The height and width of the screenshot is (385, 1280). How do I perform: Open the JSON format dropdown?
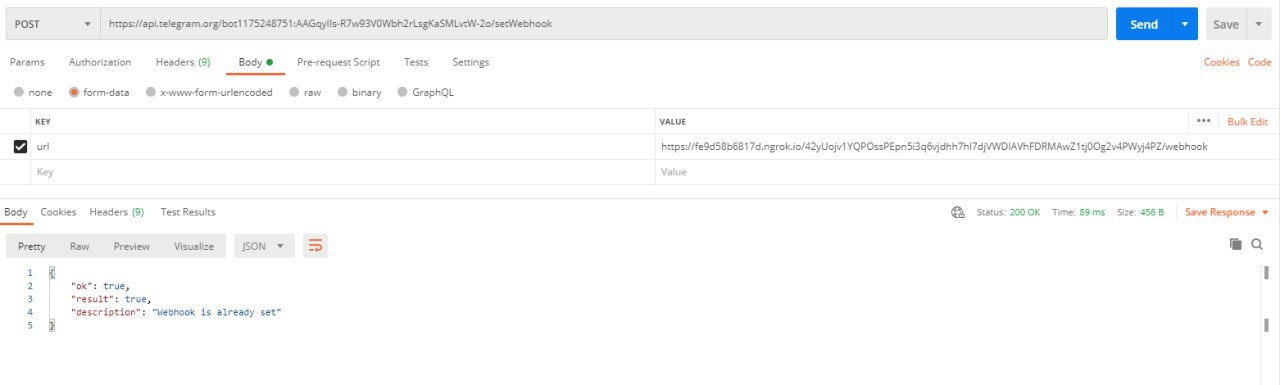264,246
